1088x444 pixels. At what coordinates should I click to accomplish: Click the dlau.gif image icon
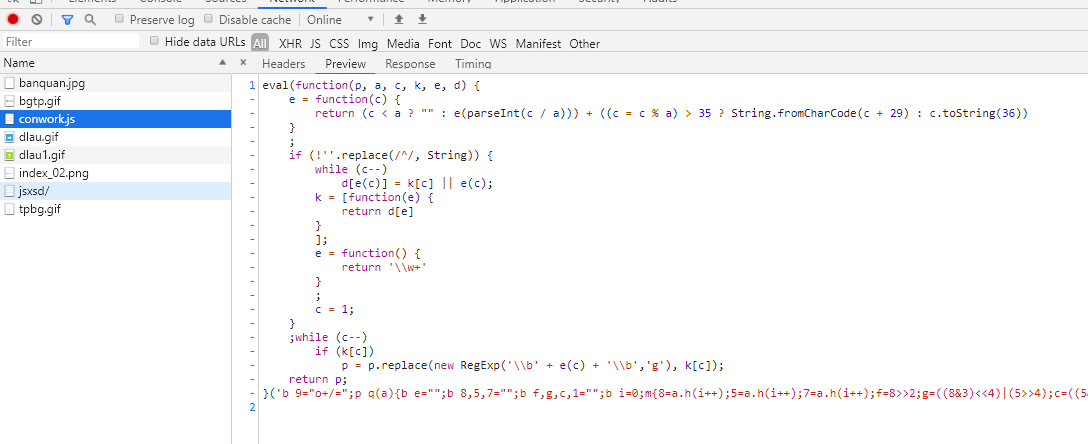[10, 137]
